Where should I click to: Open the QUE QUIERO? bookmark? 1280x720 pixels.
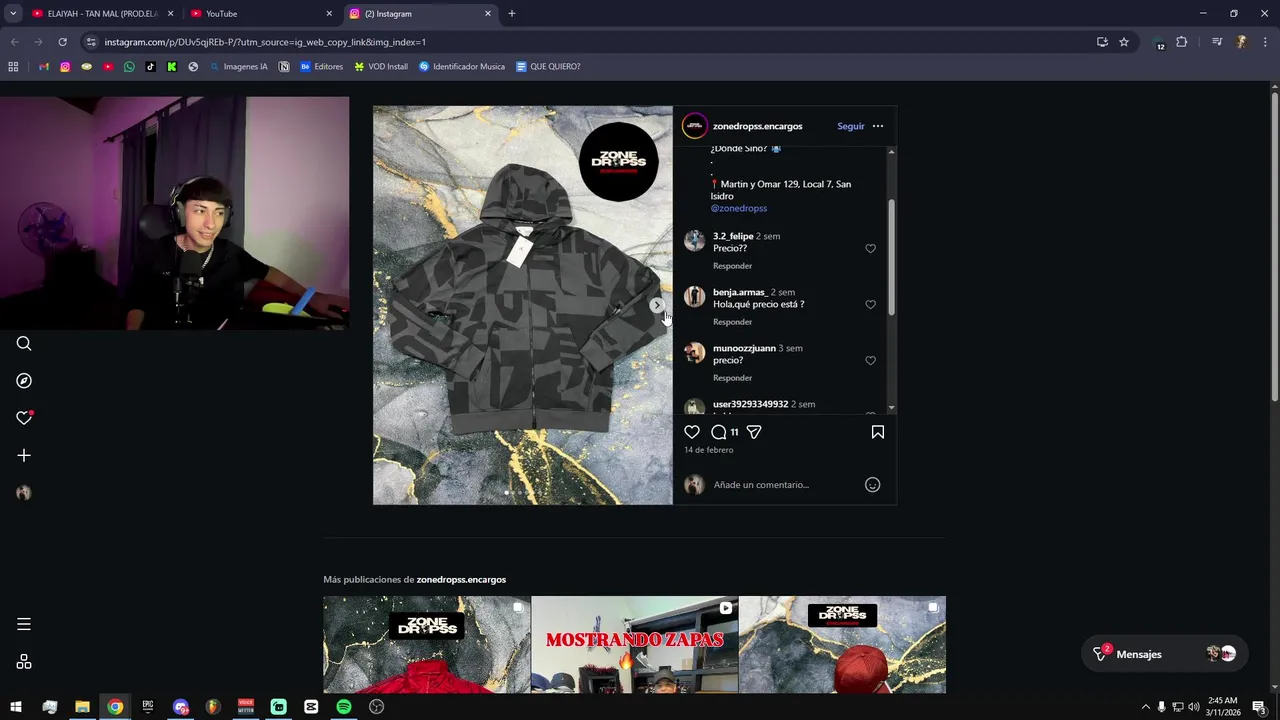[548, 67]
